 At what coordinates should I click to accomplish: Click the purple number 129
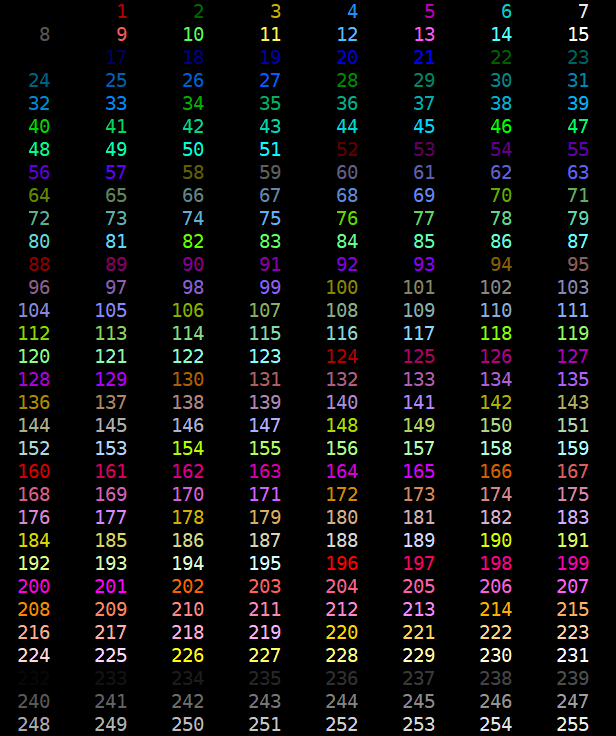[111, 379]
